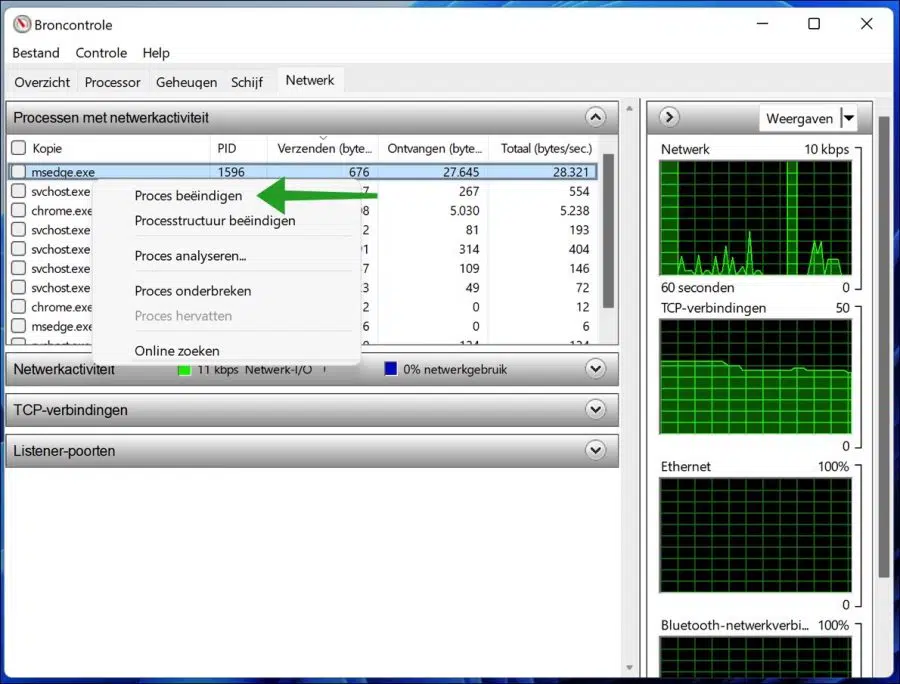Sort by the PID column header
900x684 pixels.
[239, 148]
